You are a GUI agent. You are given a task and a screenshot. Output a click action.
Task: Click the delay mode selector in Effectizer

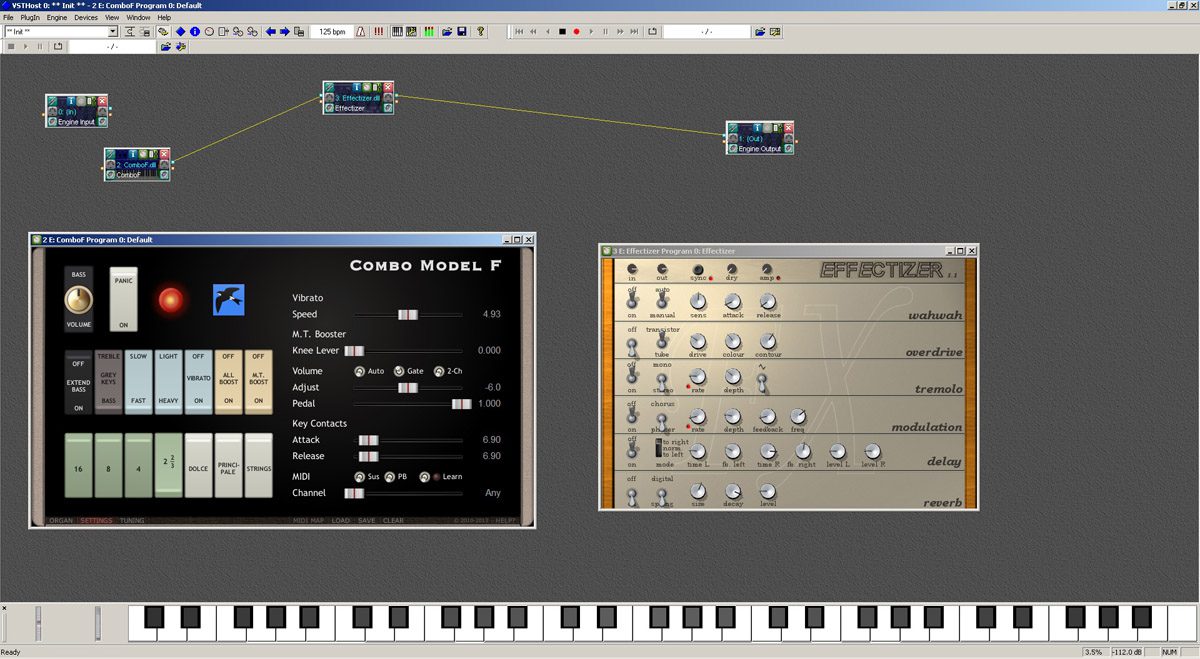point(659,450)
